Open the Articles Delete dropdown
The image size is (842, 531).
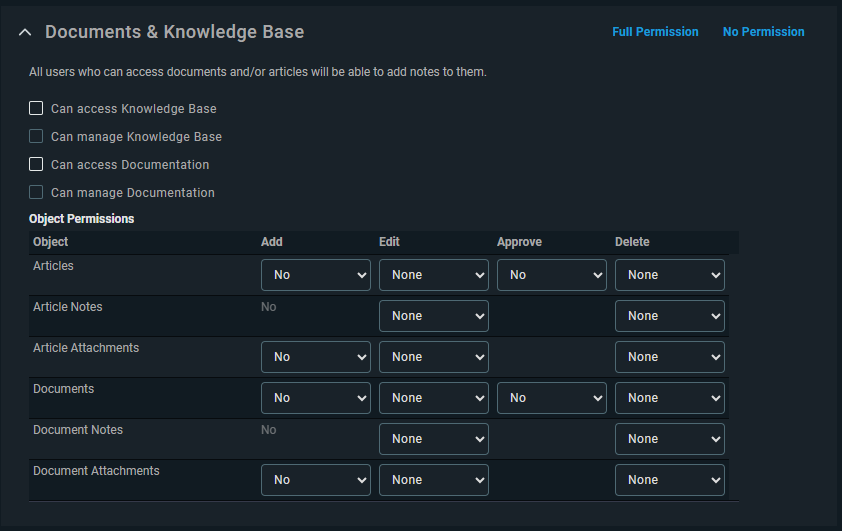click(670, 275)
